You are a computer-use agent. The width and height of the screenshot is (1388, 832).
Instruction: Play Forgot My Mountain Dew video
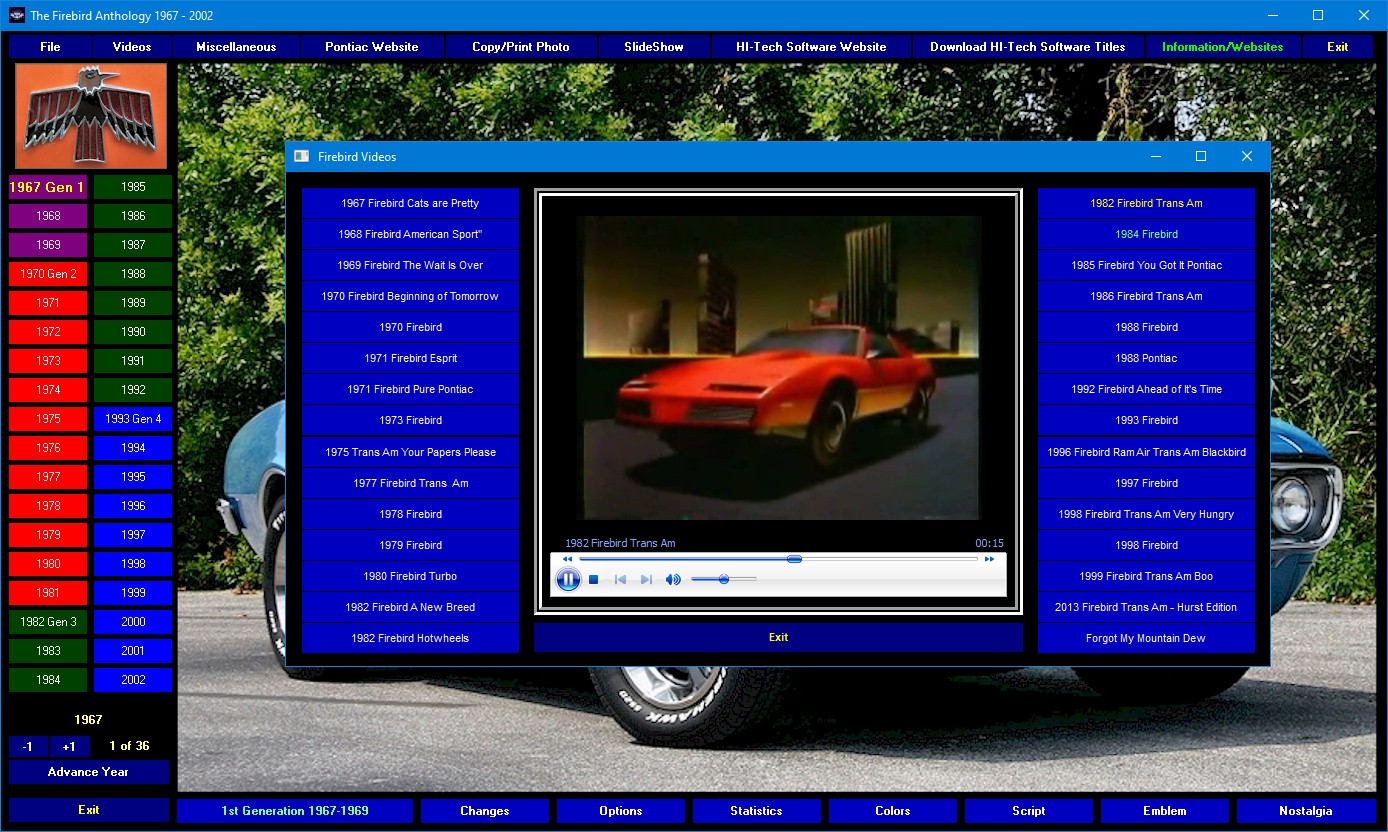coord(1146,638)
